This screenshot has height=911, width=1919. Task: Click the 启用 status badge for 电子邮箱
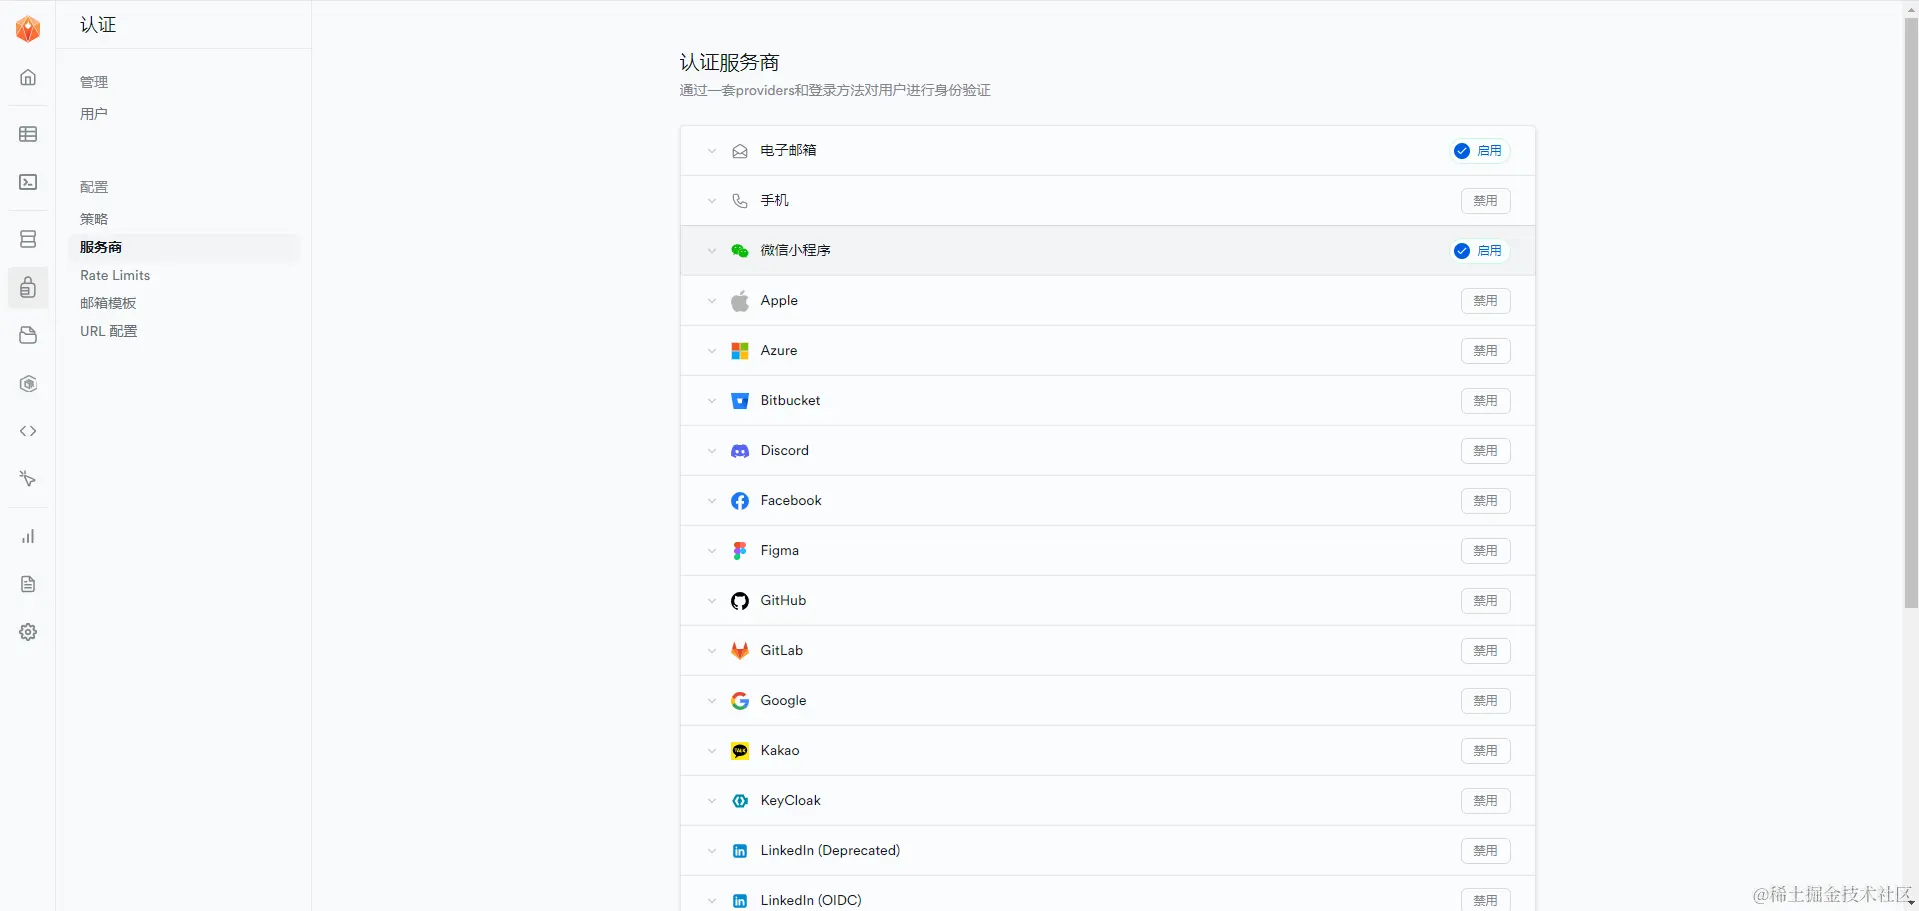point(1480,151)
